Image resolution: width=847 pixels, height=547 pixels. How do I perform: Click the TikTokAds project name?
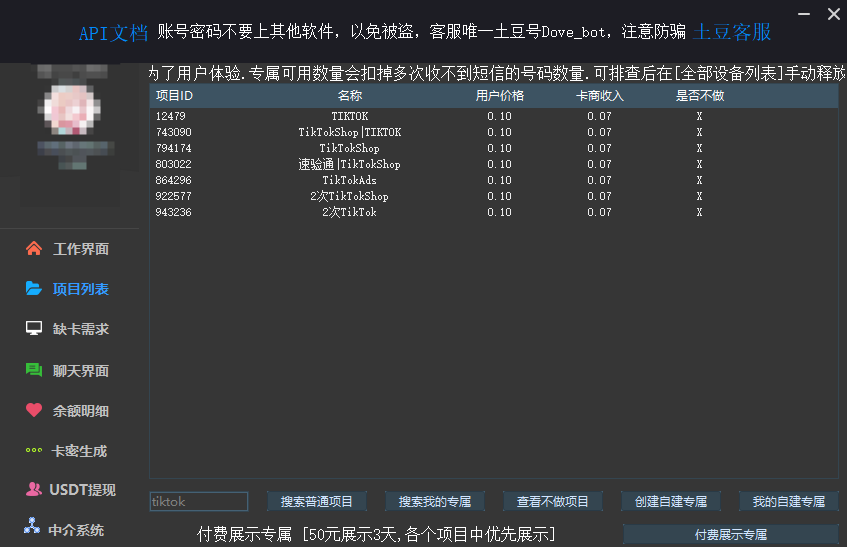tap(349, 180)
